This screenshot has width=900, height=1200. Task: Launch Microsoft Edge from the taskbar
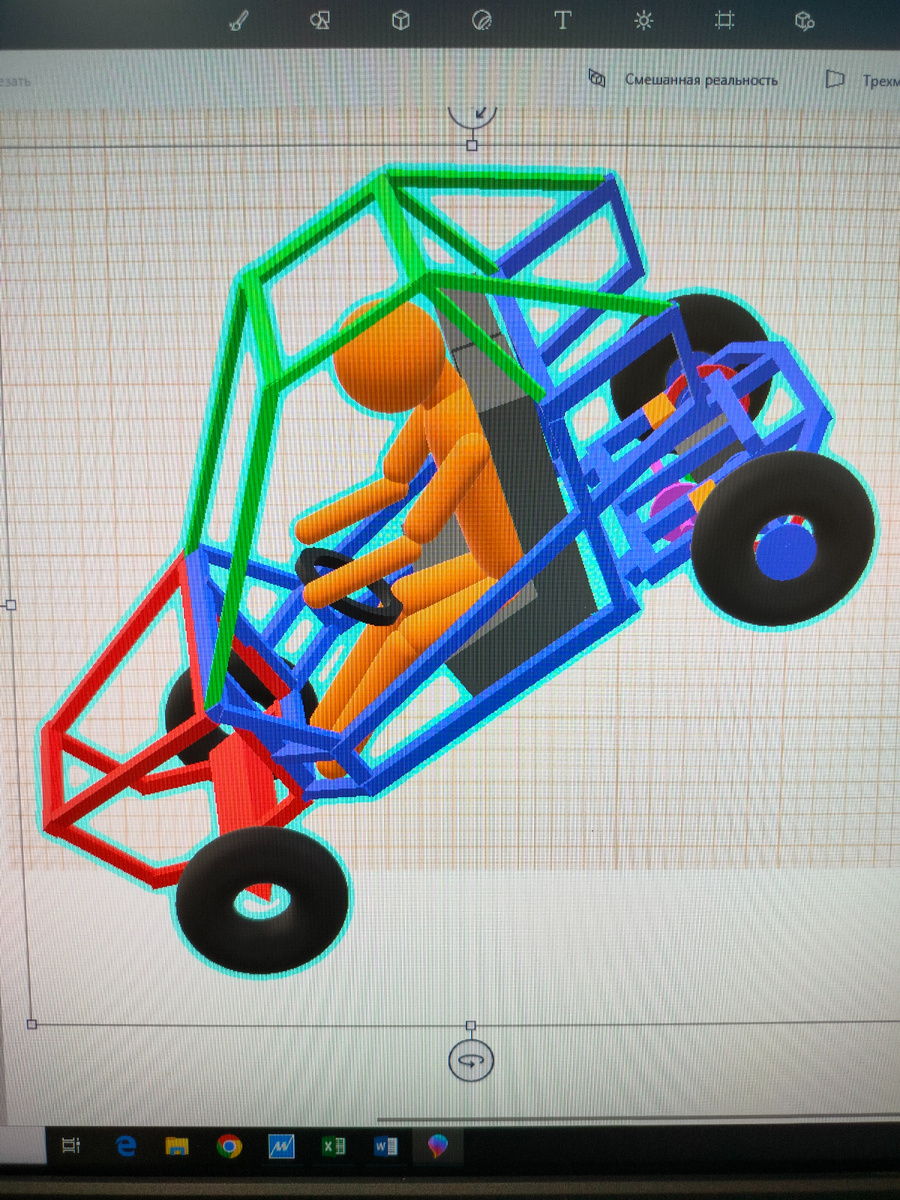click(x=126, y=1146)
